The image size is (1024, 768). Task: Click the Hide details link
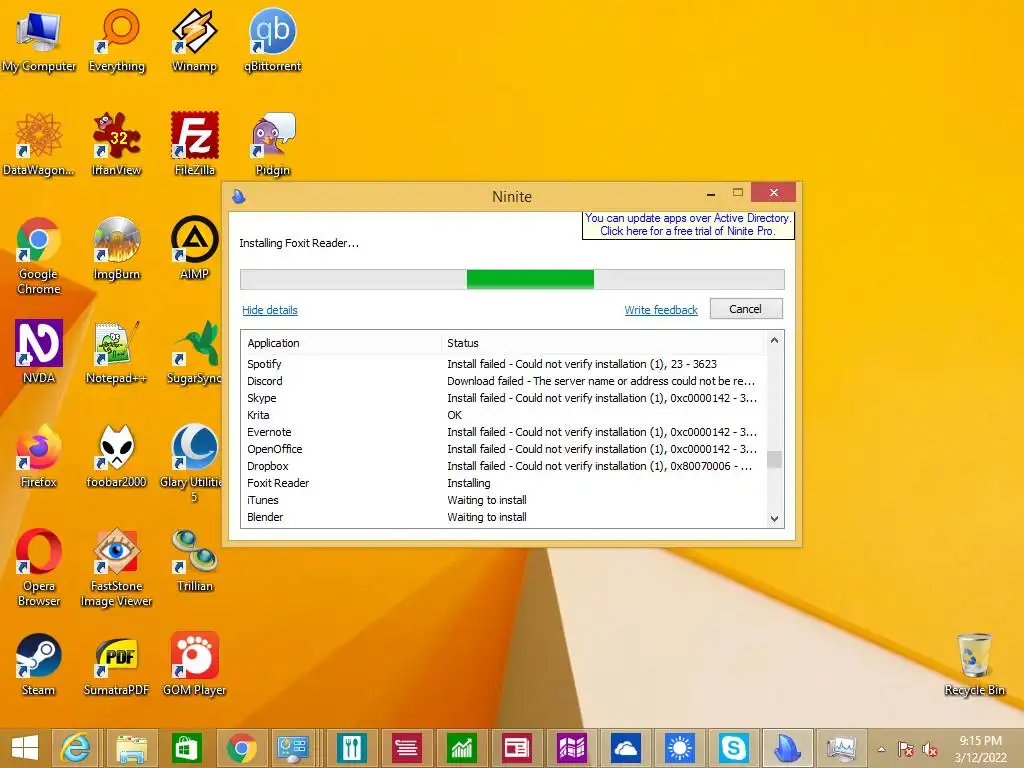[270, 310]
